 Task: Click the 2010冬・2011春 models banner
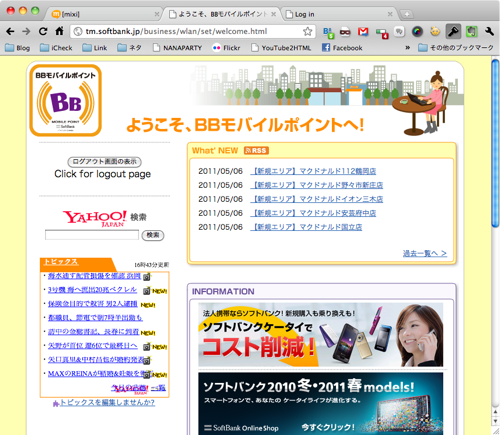tap(321, 404)
